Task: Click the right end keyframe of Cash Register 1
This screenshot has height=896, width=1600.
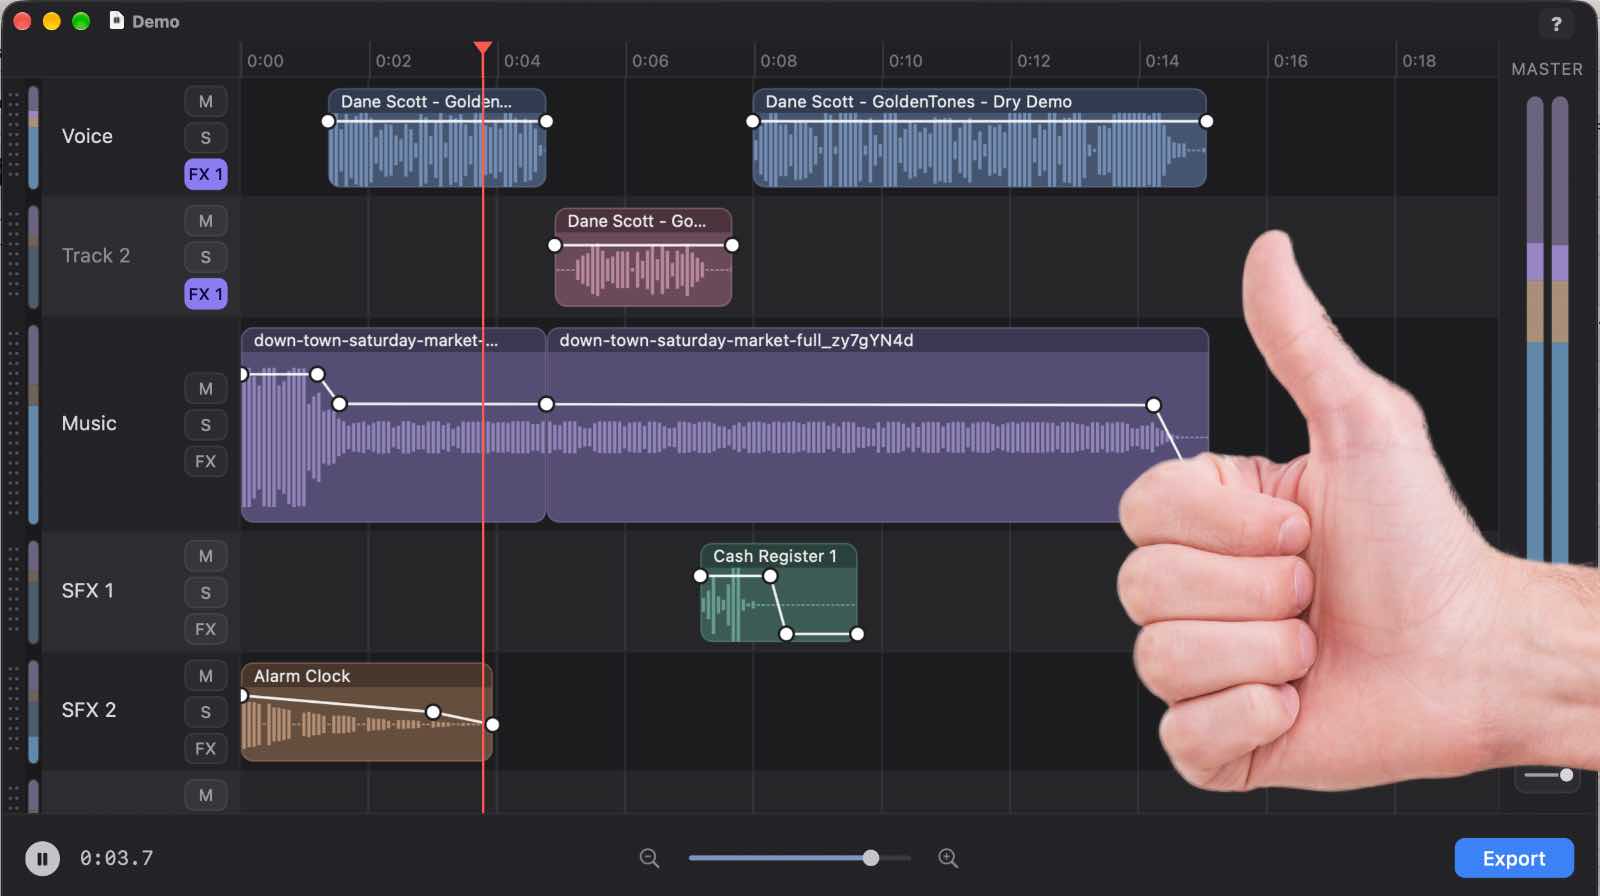Action: tap(857, 634)
